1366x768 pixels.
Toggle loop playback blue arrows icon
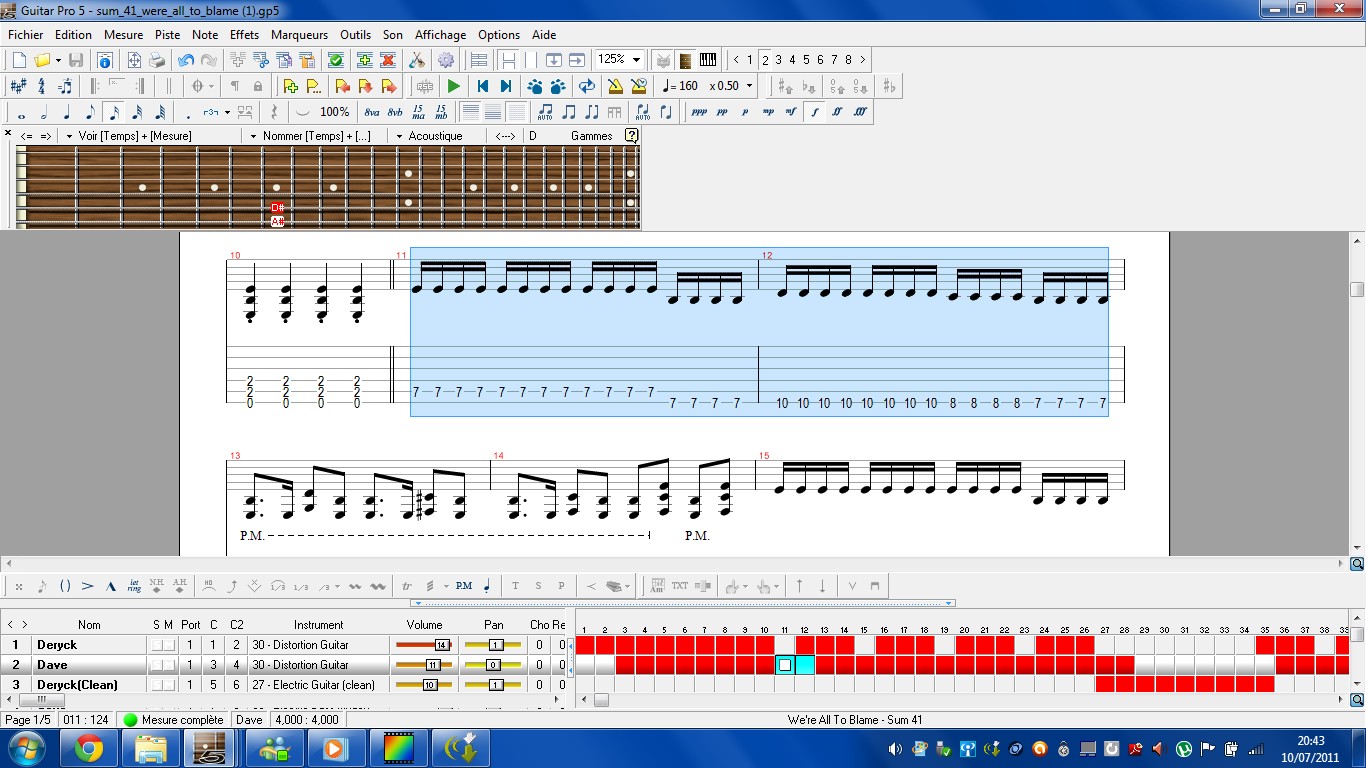click(587, 86)
